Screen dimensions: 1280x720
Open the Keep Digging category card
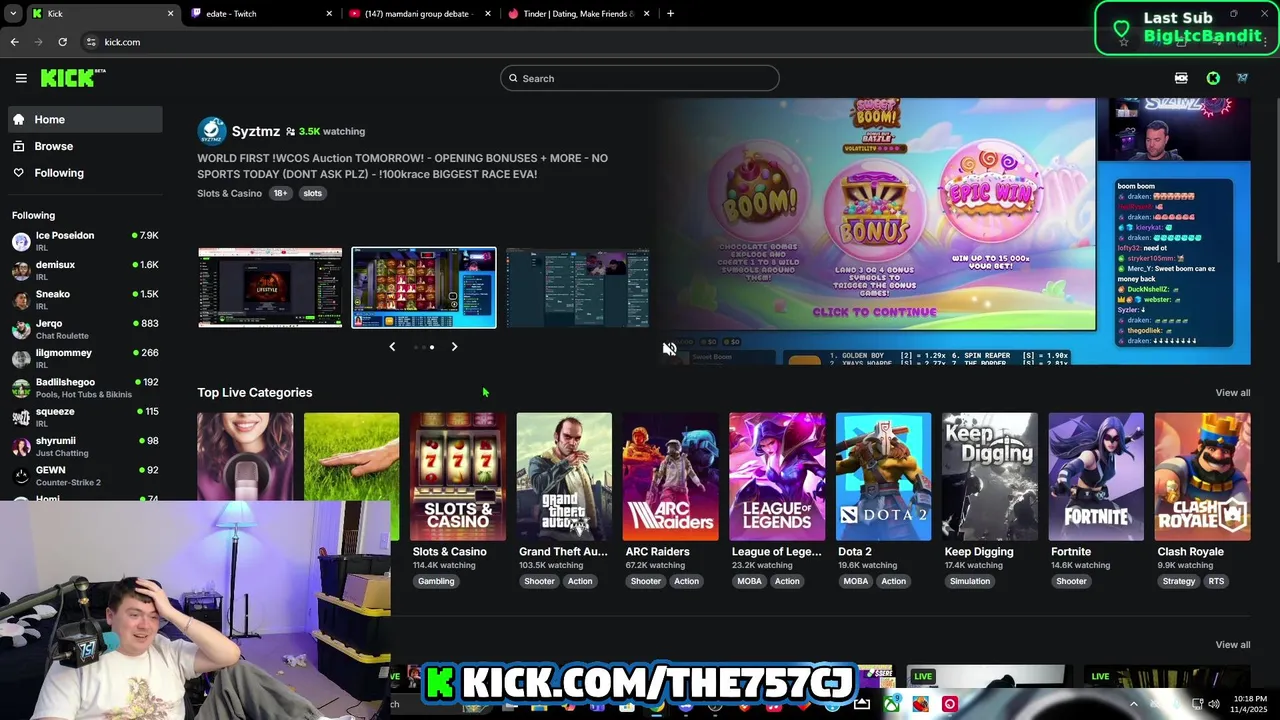(x=990, y=477)
